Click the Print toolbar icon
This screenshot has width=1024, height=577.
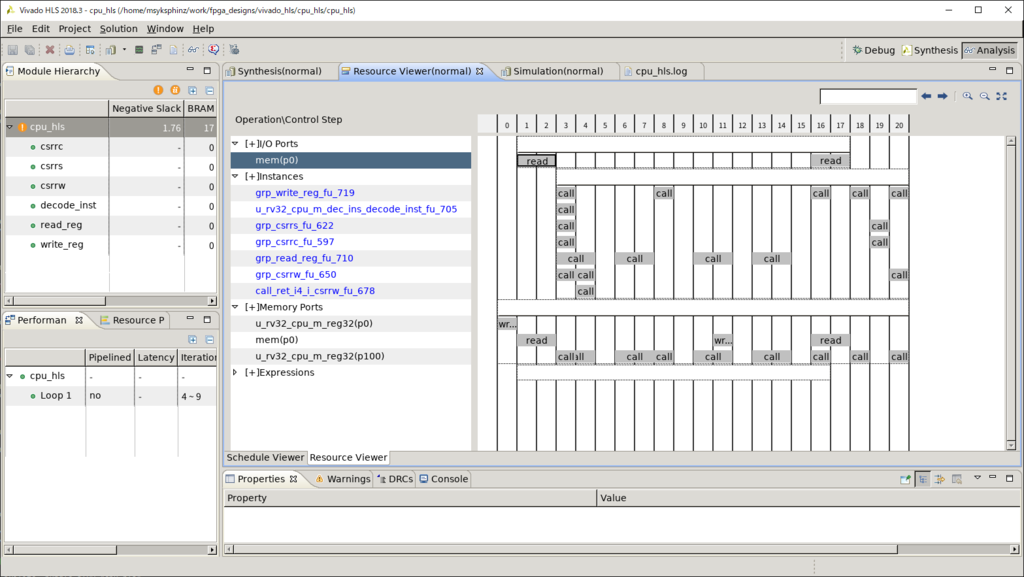tap(69, 50)
